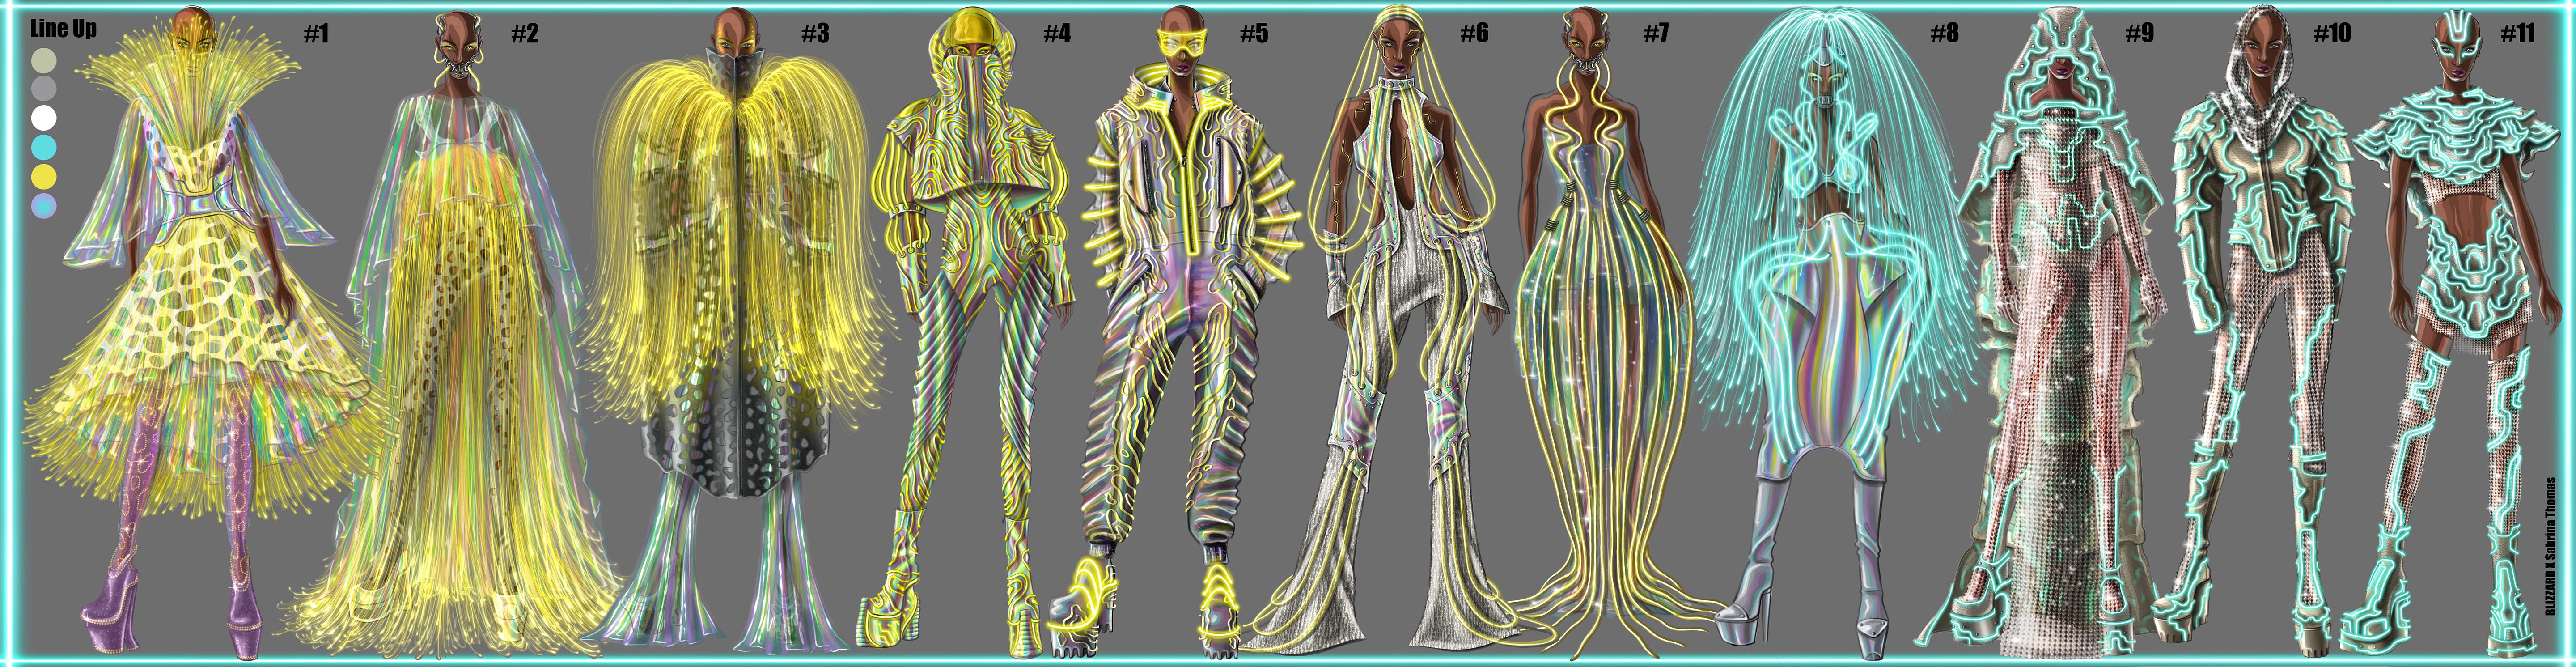Select the gray color swatch
2576x667 pixels.
[43, 89]
